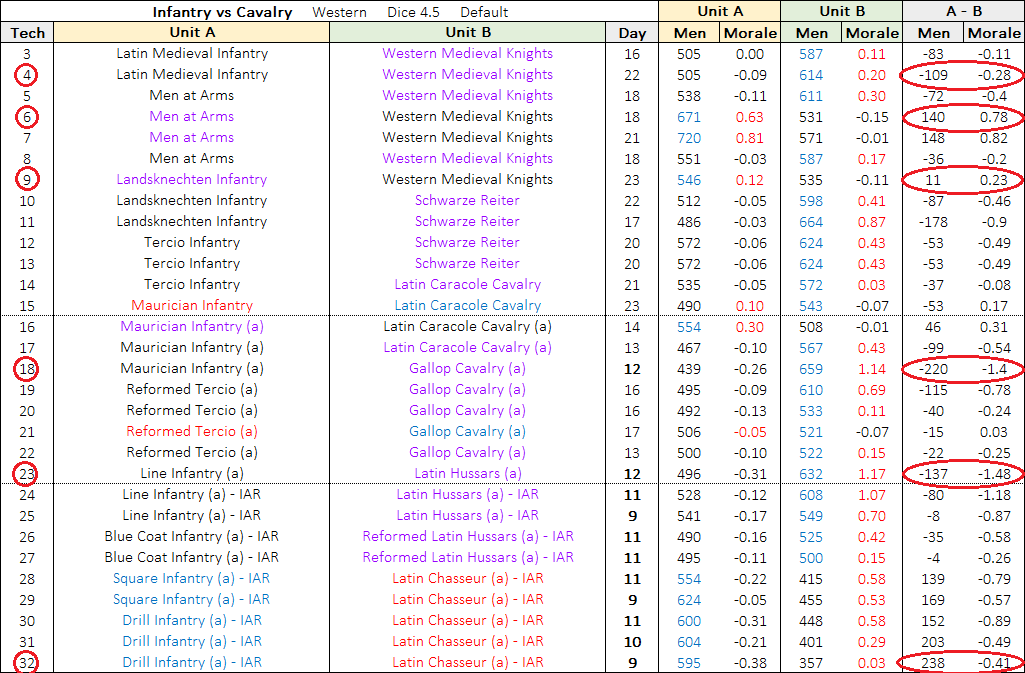Click the "Latin Caracole Cavalry" cell in row 15
This screenshot has height=673, width=1025.
467,306
